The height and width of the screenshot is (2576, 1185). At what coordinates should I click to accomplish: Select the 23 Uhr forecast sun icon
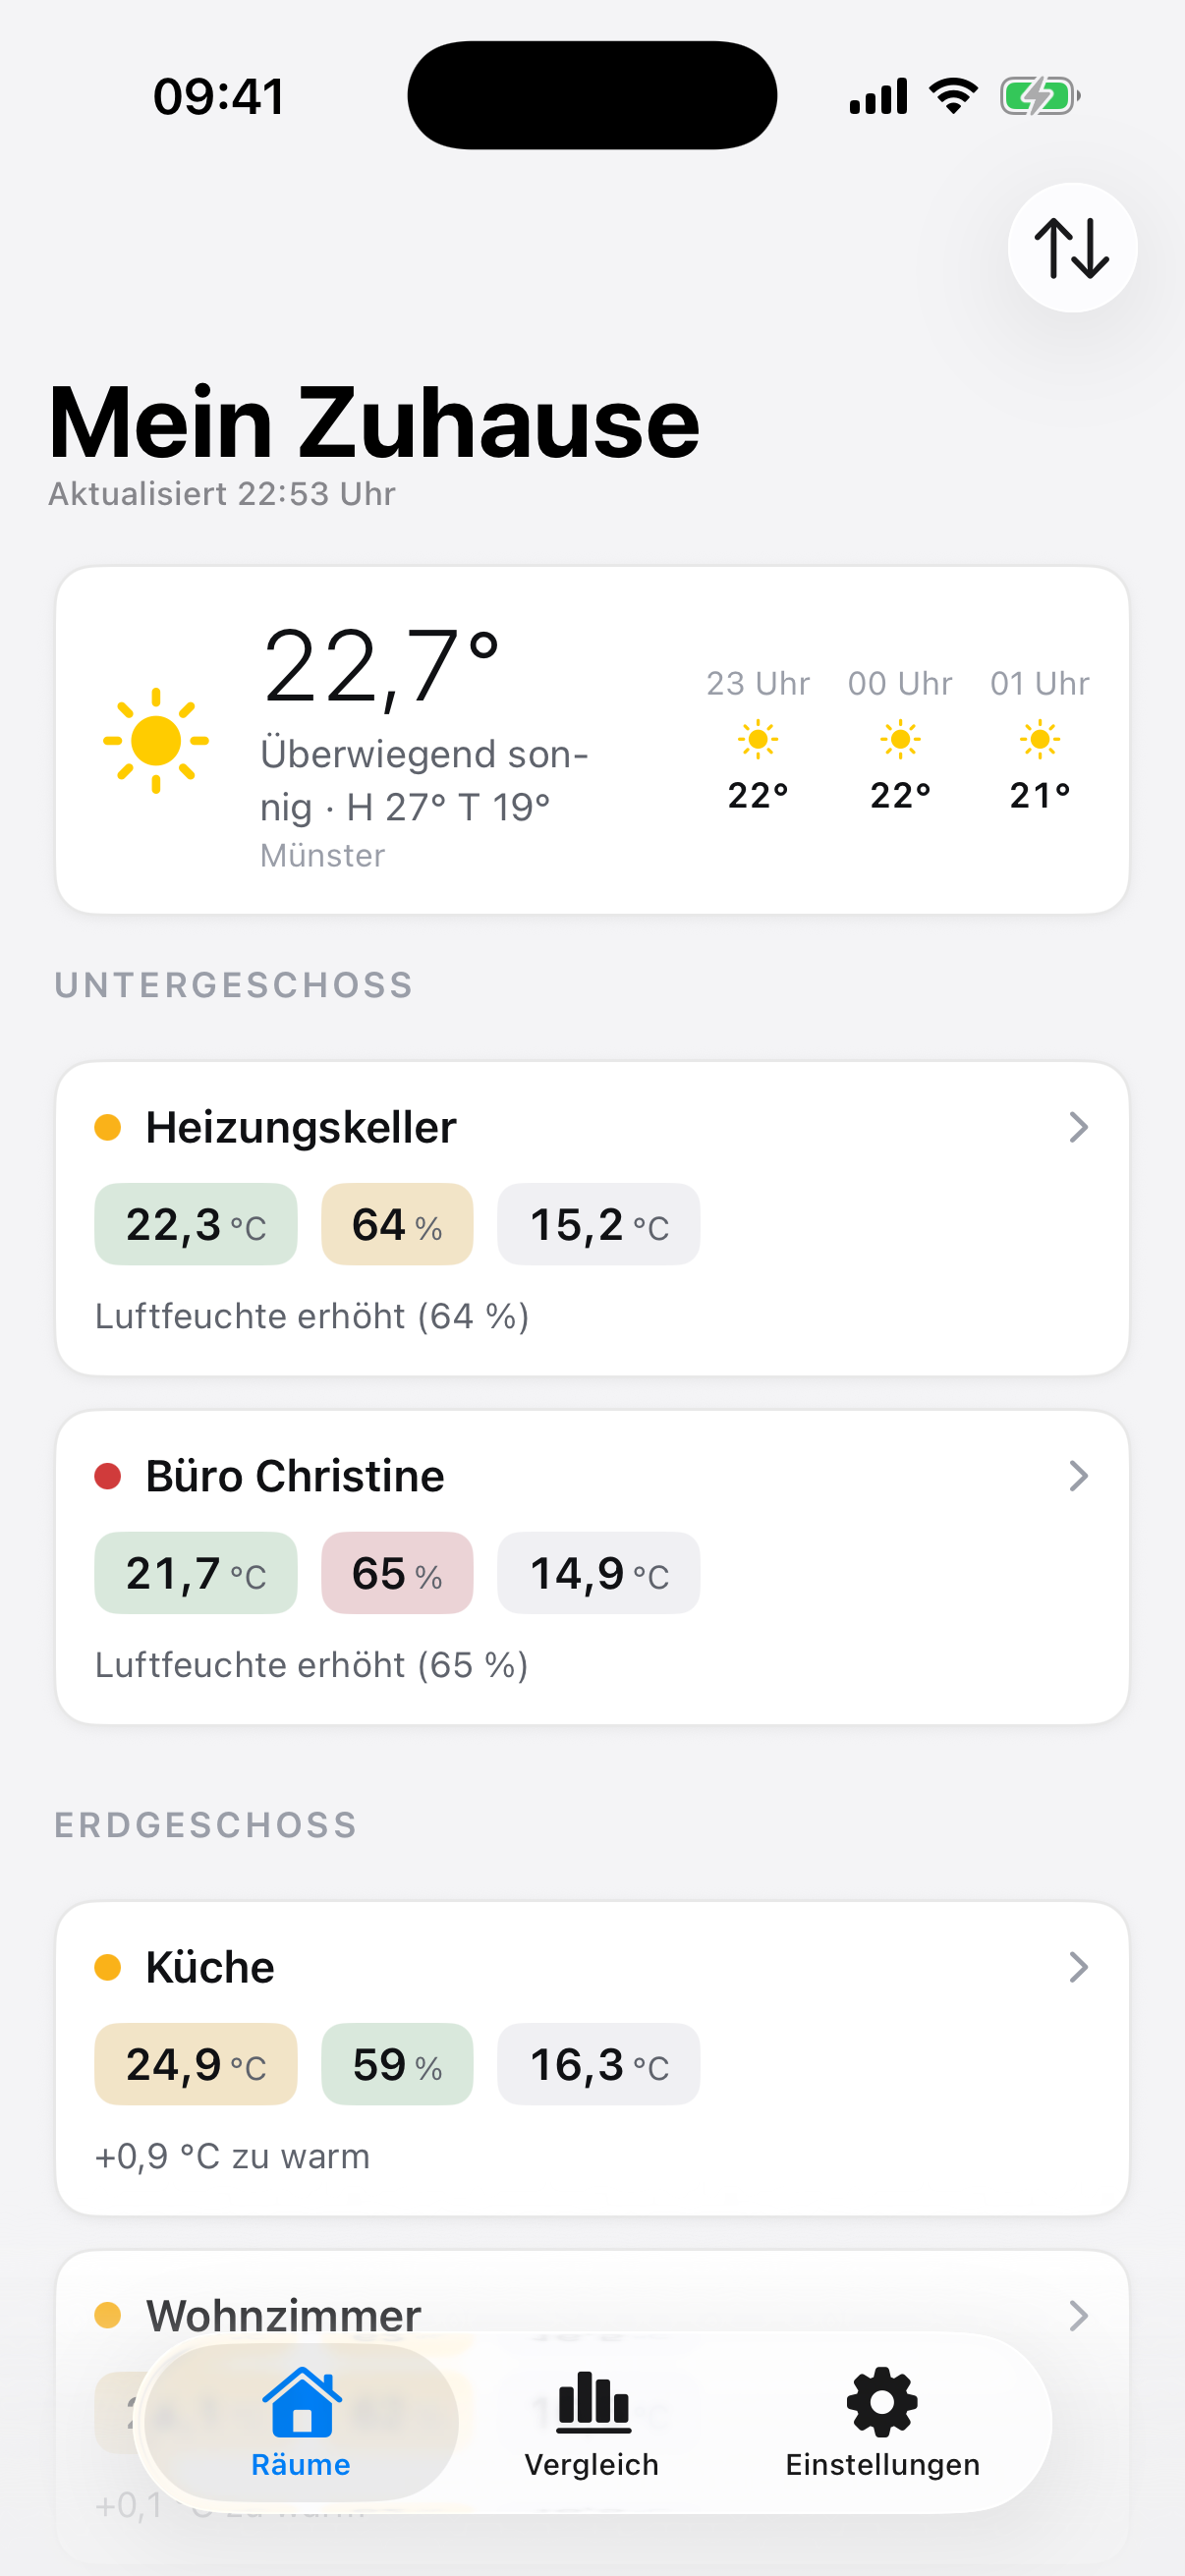coord(758,740)
